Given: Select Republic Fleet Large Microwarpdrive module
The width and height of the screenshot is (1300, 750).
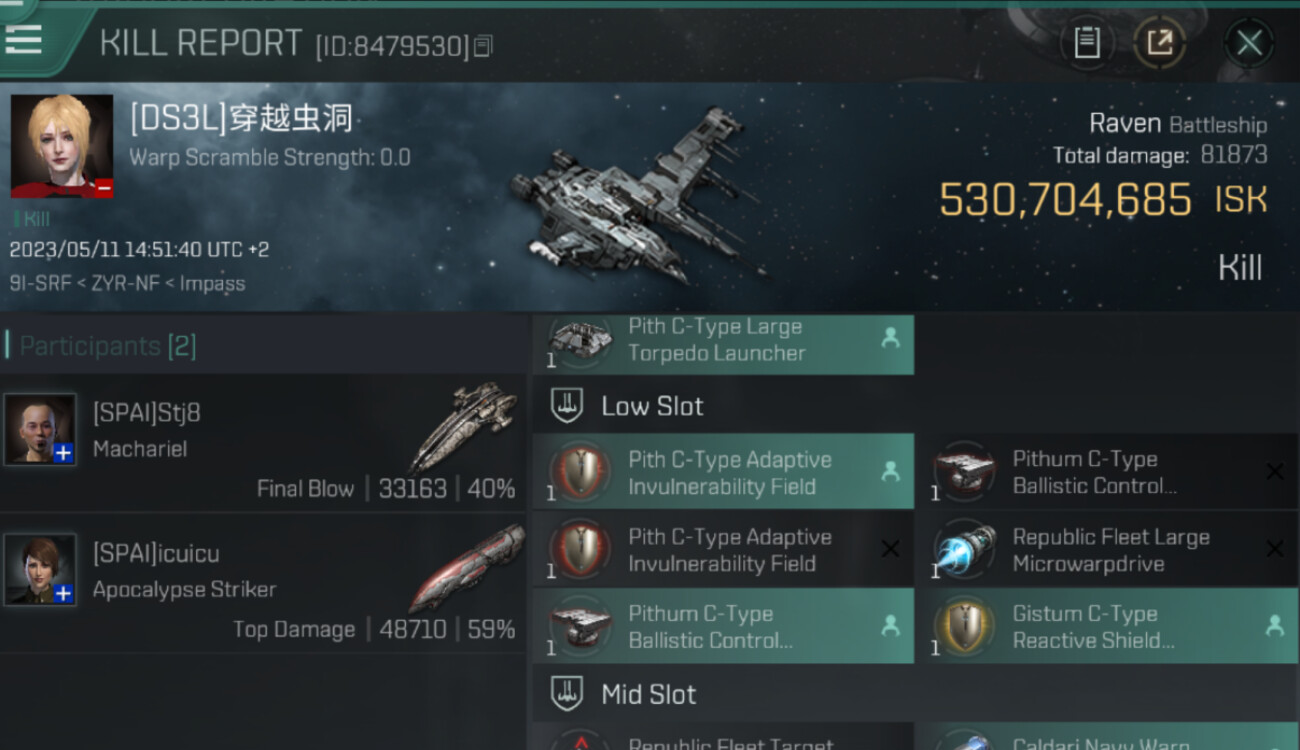Looking at the screenshot, I should tap(1107, 549).
